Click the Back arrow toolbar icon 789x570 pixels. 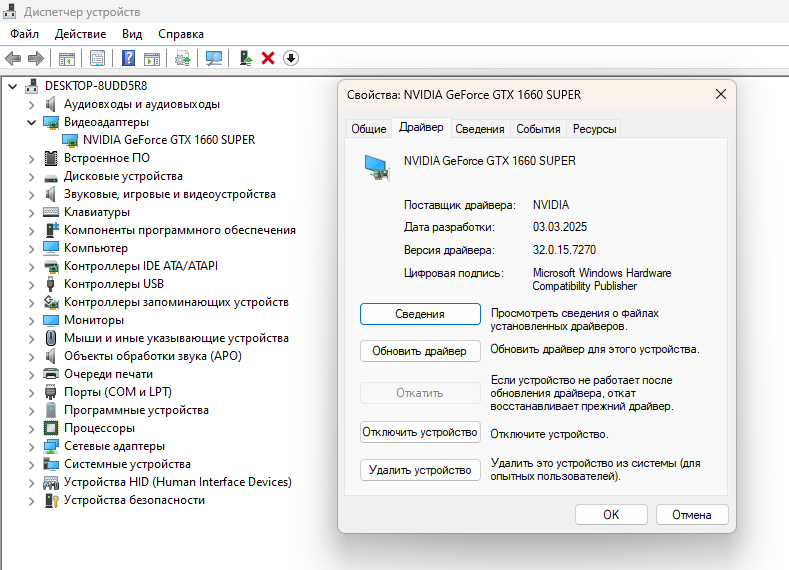click(x=13, y=58)
